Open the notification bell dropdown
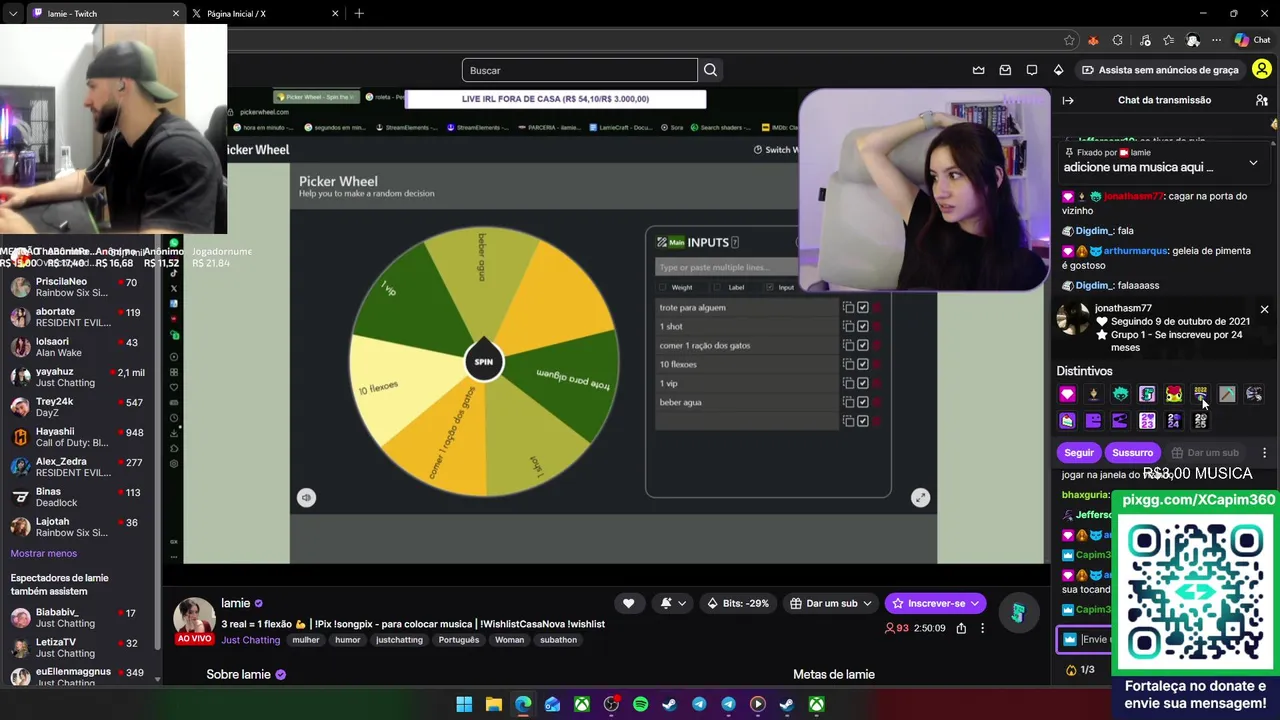1280x720 pixels. click(x=673, y=603)
